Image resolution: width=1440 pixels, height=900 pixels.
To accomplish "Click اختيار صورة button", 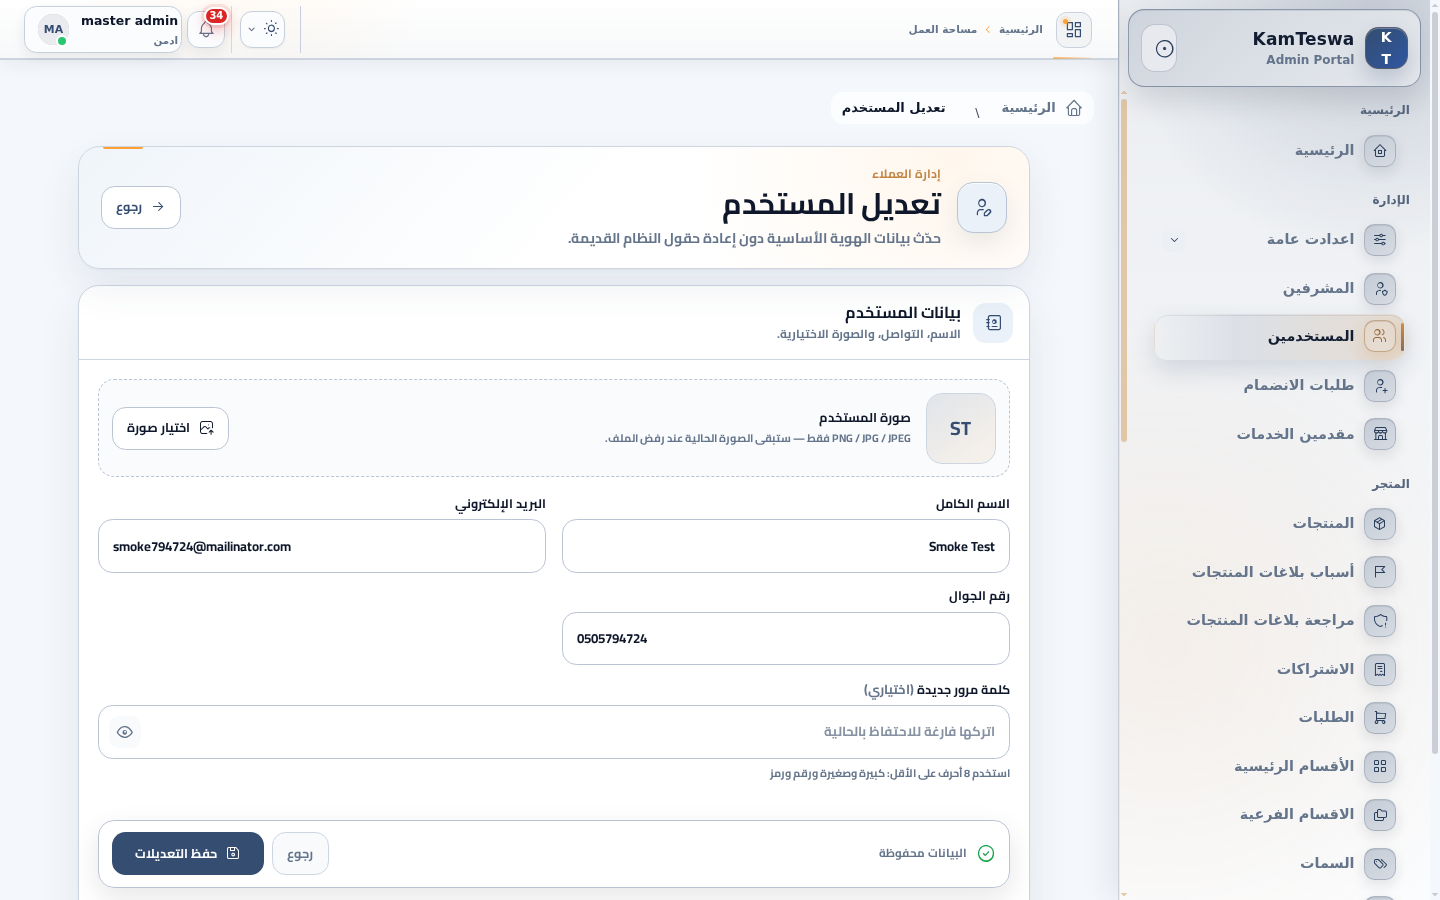I will (170, 428).
